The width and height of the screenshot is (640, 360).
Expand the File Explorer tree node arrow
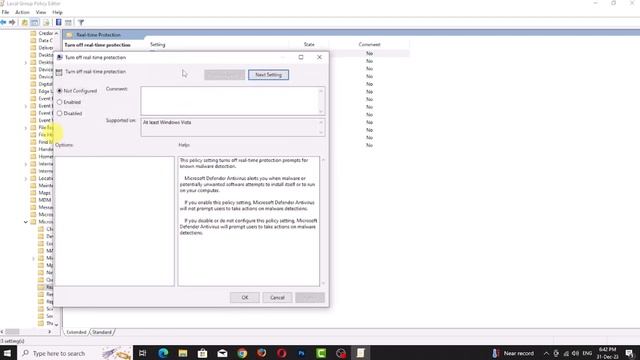(x=26, y=127)
